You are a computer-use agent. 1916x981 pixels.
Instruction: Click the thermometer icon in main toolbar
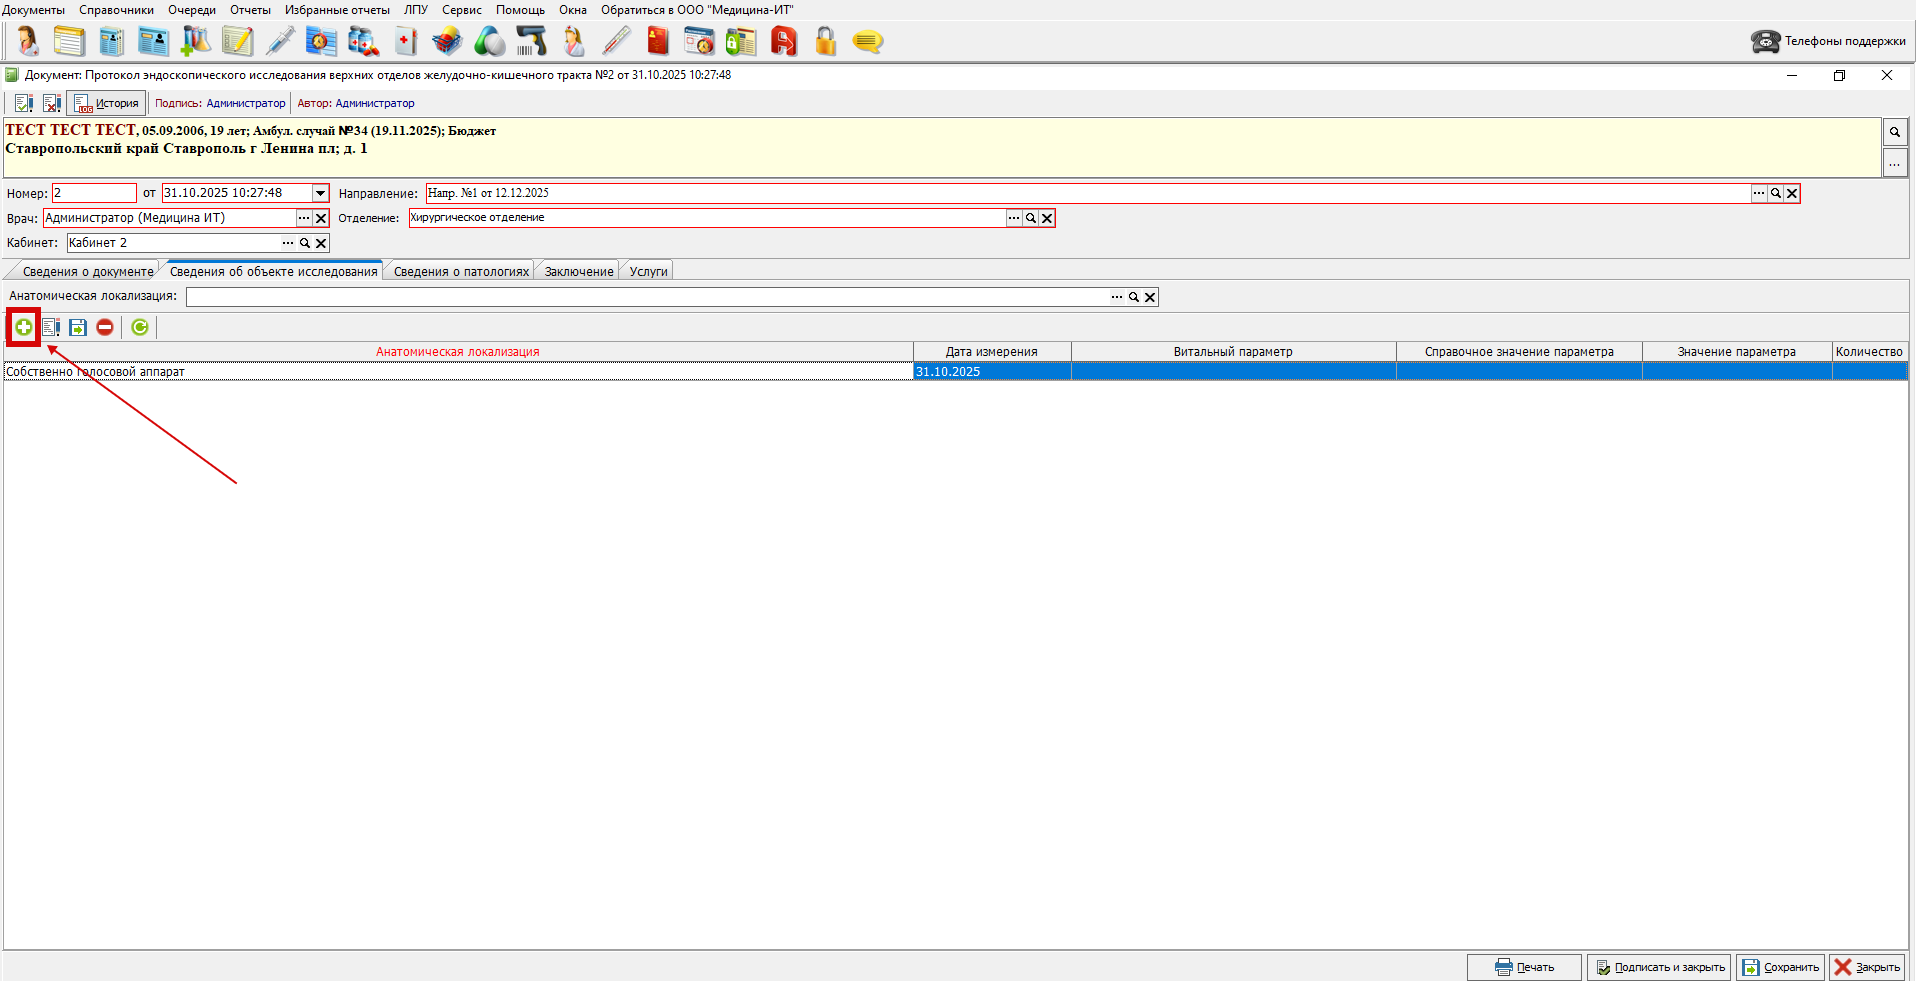point(616,41)
